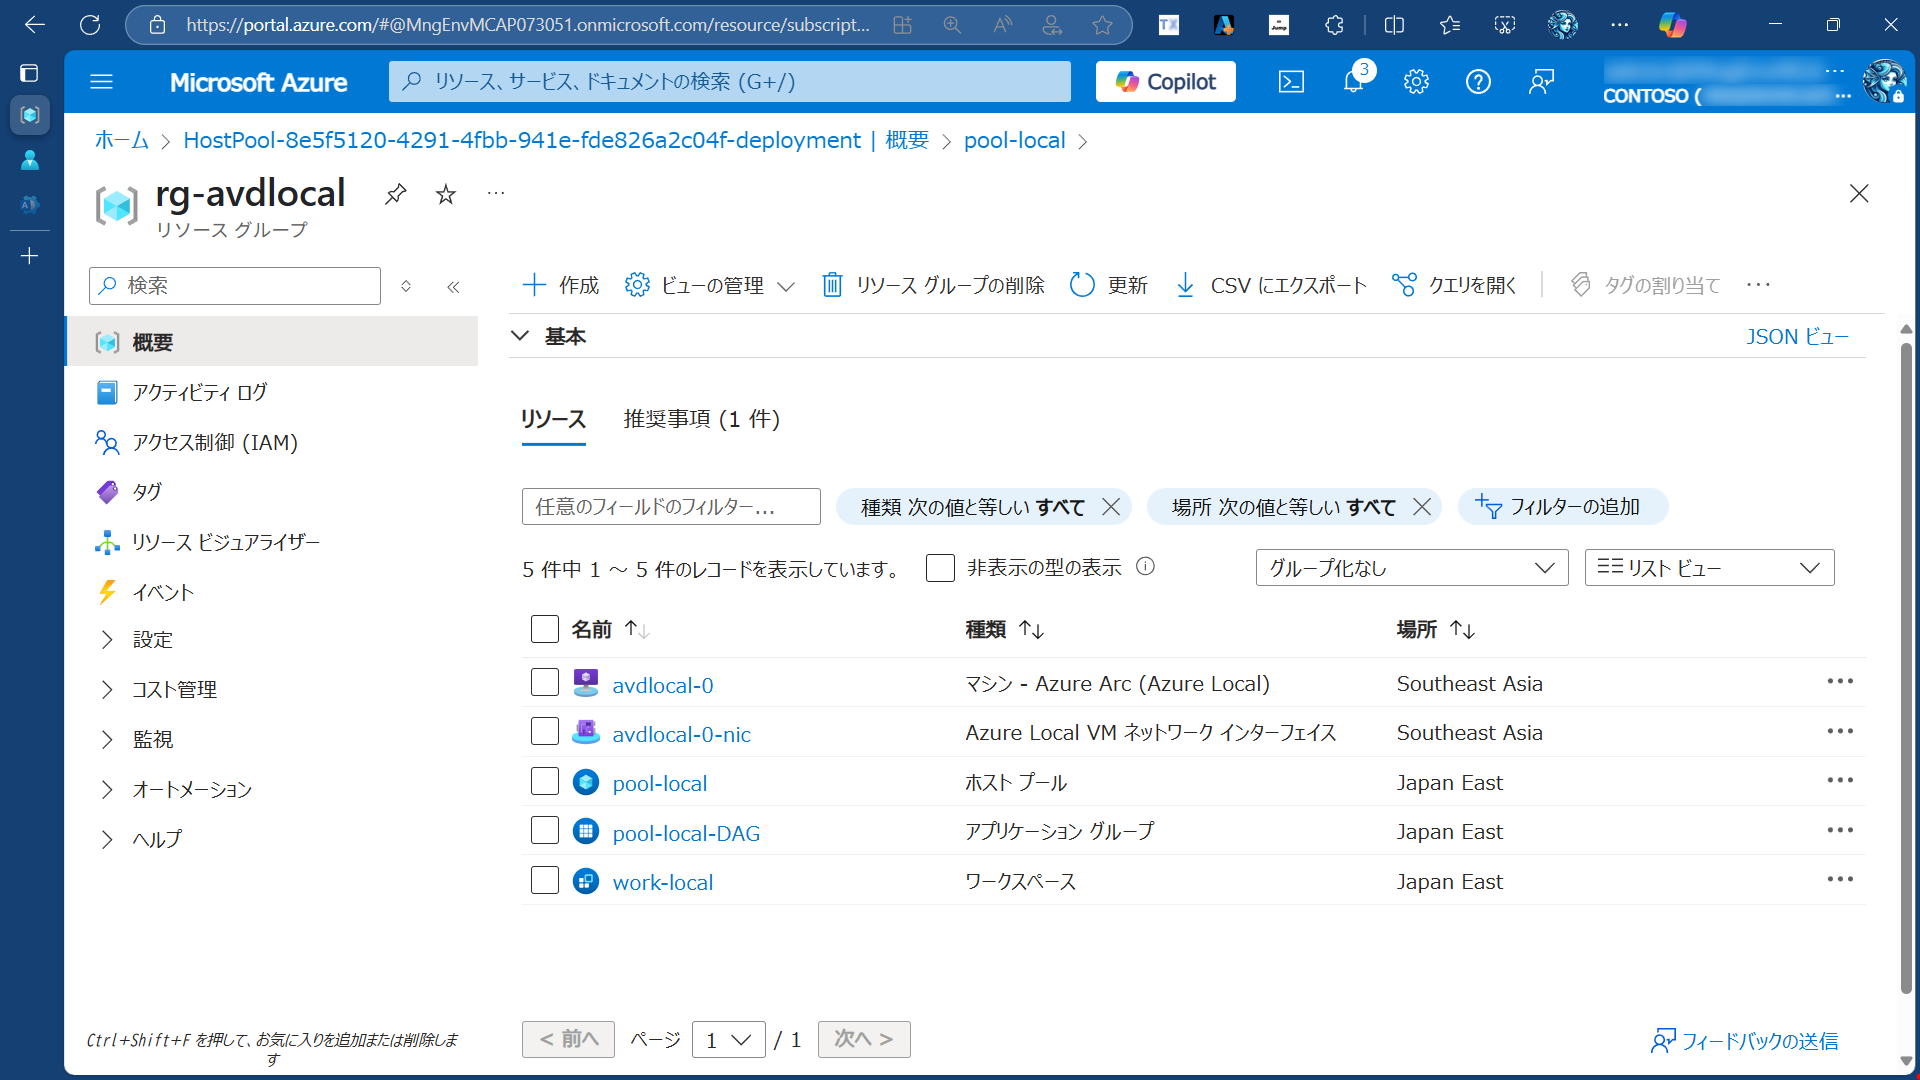
Task: Click the Copilot button
Action: (1166, 82)
